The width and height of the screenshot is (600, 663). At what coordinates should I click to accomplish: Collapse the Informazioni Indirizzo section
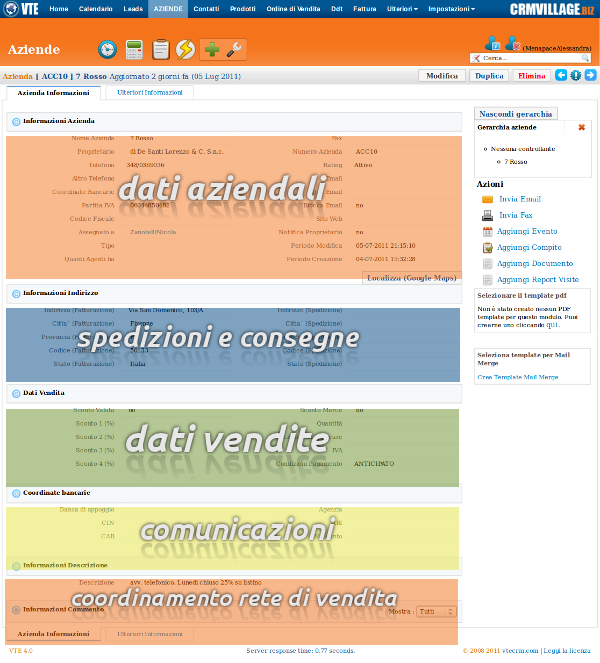click(16, 293)
